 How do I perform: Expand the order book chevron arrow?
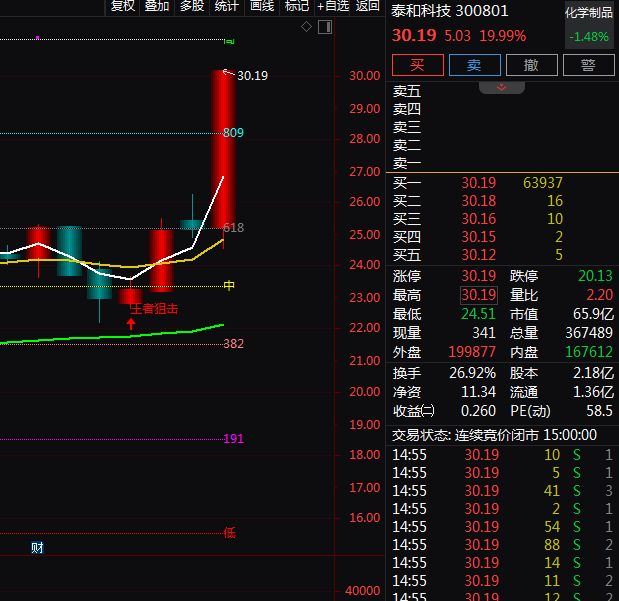502,87
